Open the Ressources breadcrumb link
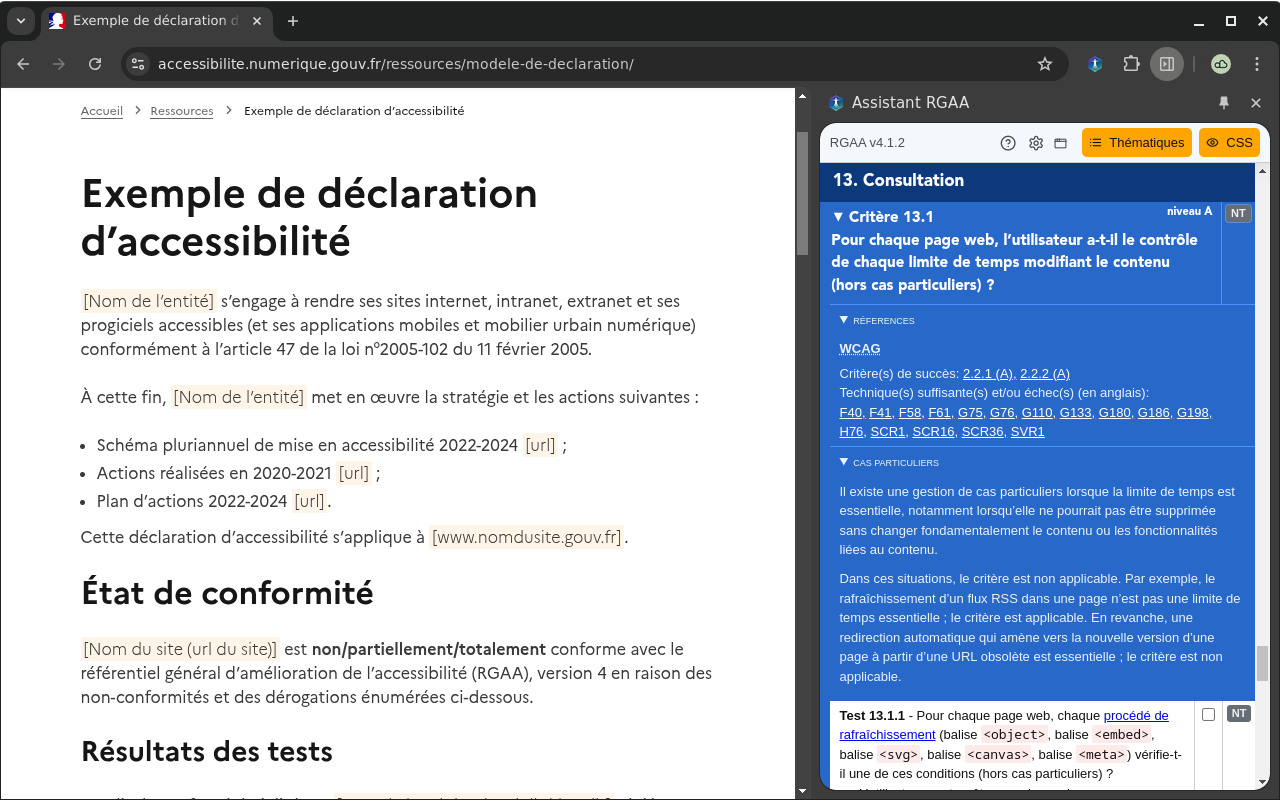 [182, 111]
